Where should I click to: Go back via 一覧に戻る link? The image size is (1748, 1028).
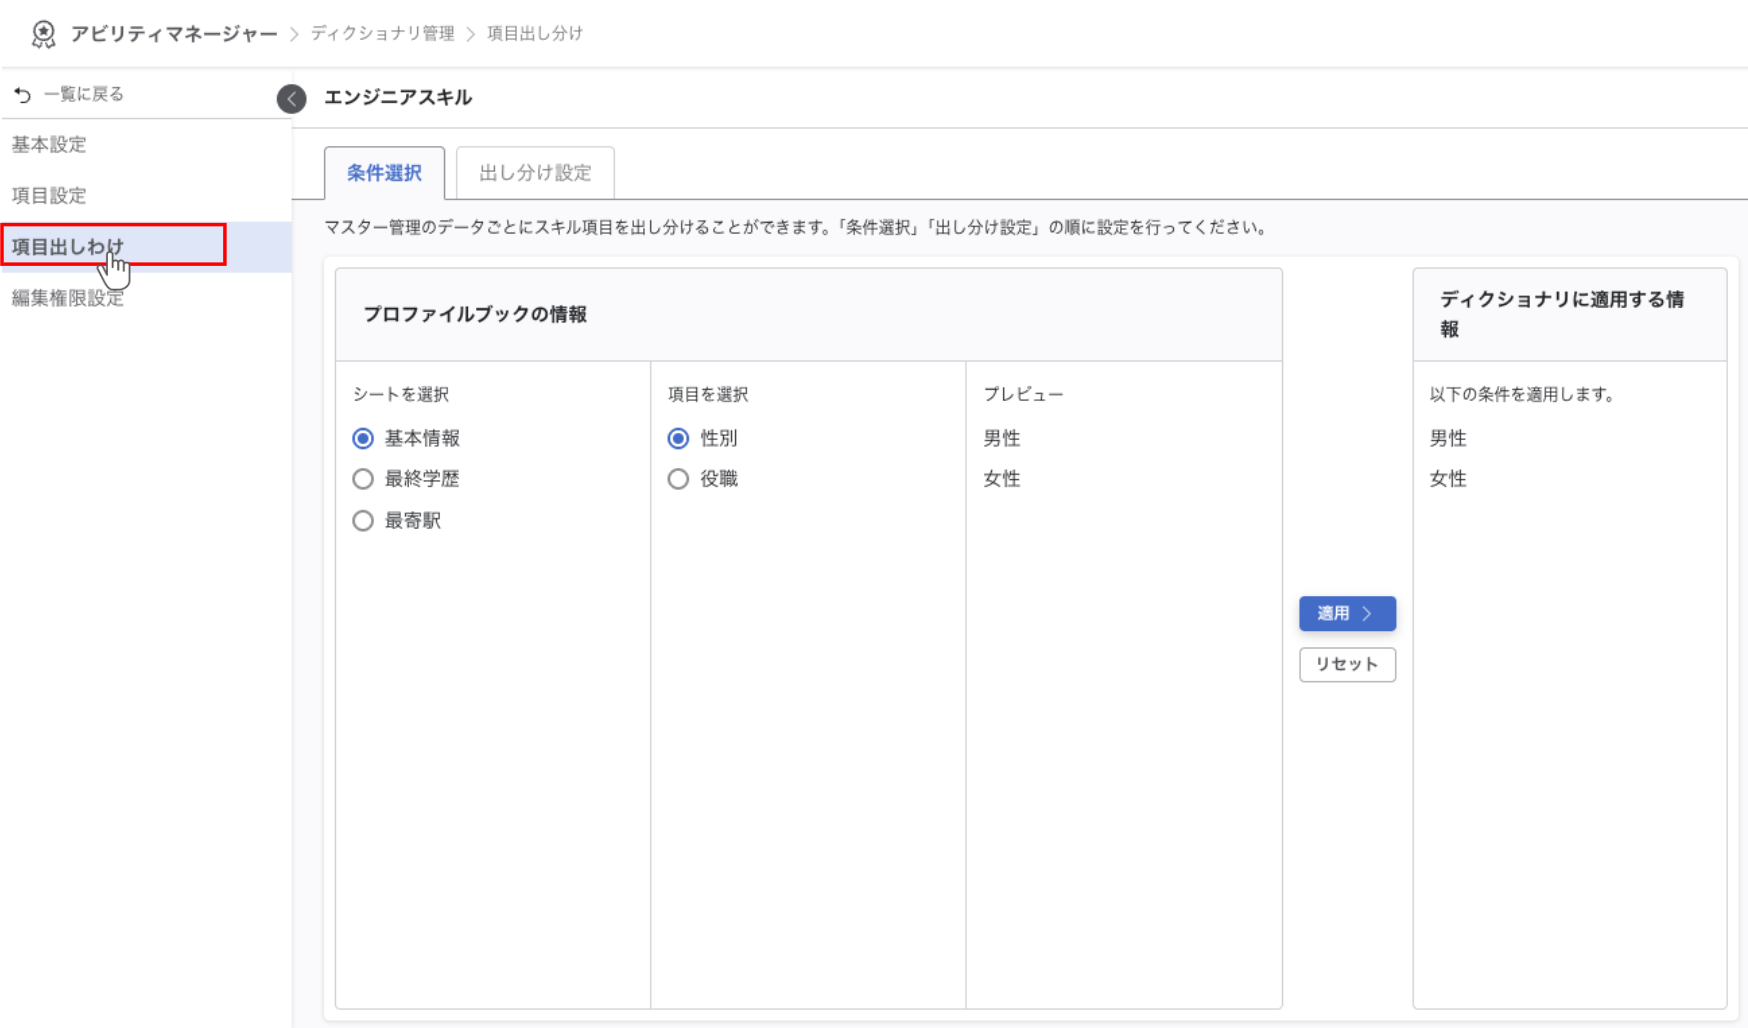[83, 94]
